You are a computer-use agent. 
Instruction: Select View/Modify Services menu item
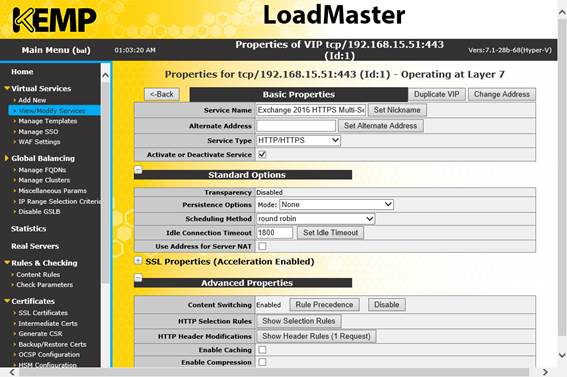(x=52, y=111)
